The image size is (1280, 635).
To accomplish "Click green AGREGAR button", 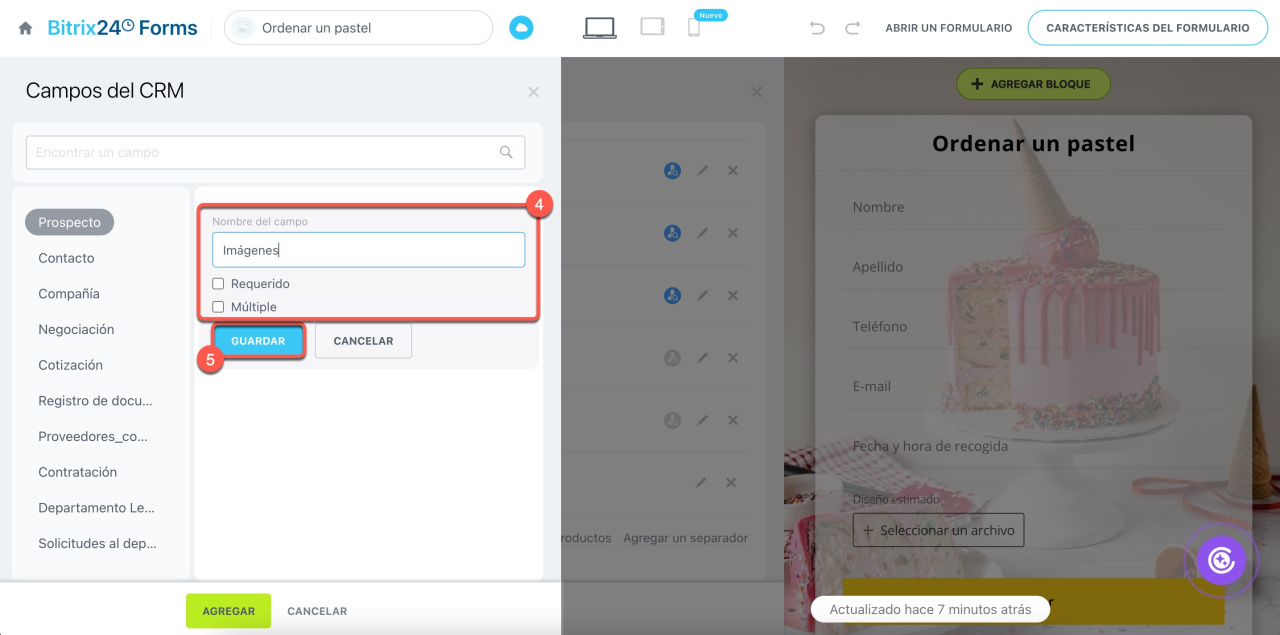I will click(x=228, y=611).
